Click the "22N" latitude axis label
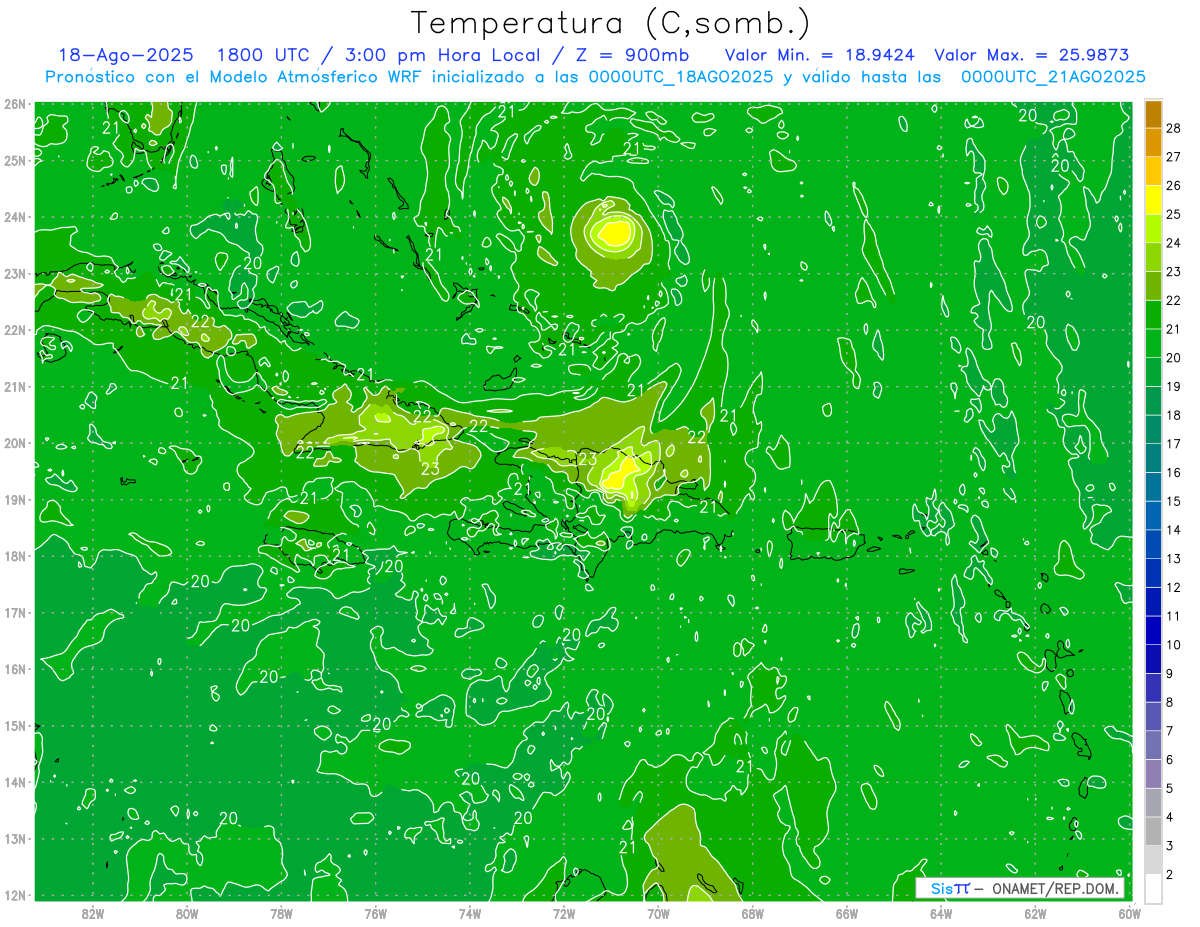Screen dimensions: 1200x927 coord(14,330)
